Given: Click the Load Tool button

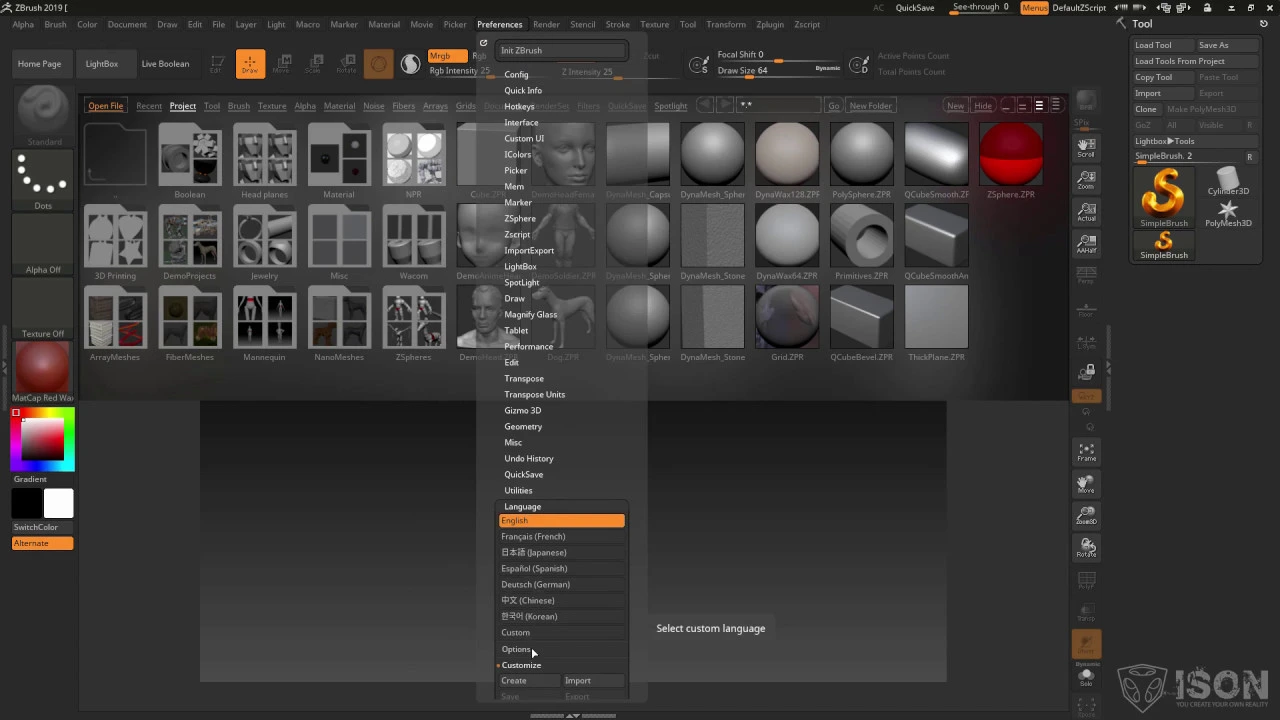Looking at the screenshot, I should tap(1162, 45).
